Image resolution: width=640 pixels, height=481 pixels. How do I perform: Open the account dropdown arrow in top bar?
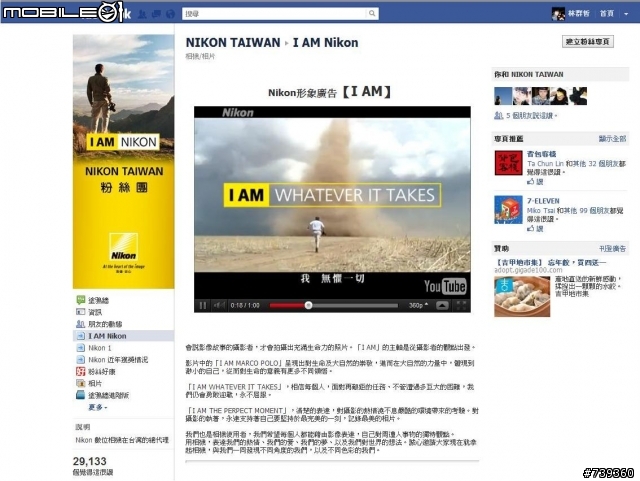[x=626, y=14]
